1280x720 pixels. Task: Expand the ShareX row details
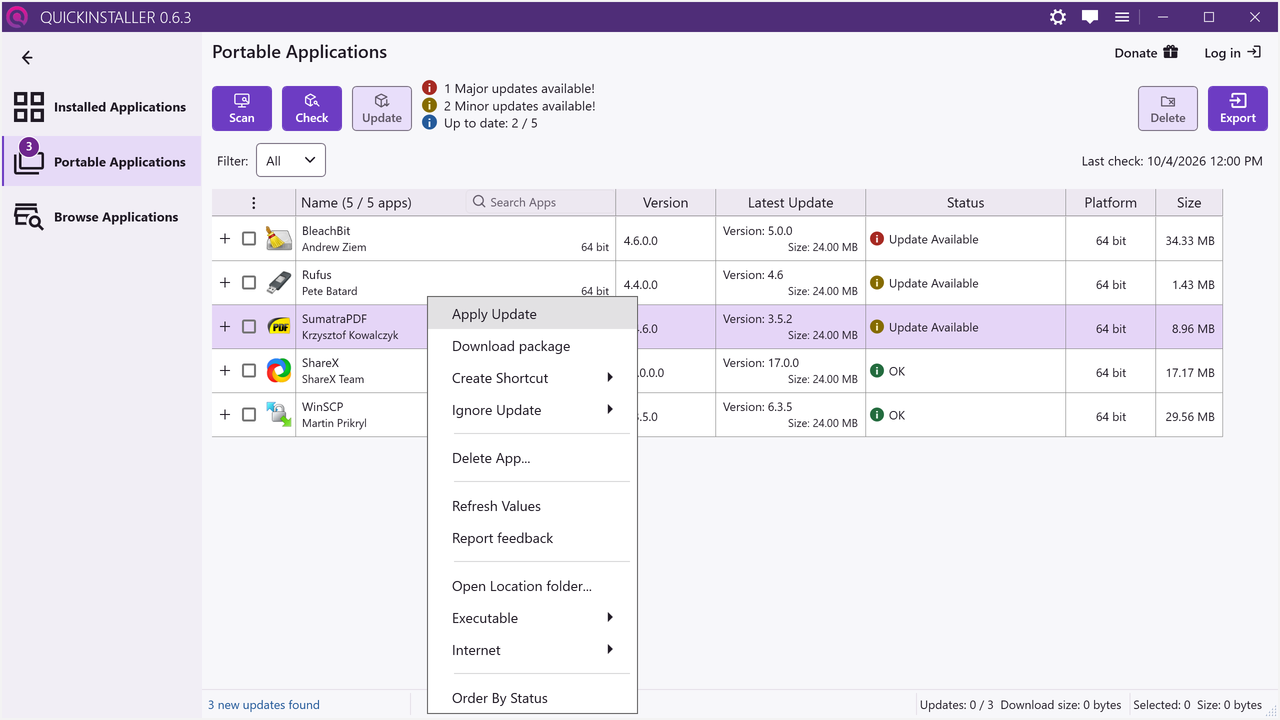tap(225, 371)
